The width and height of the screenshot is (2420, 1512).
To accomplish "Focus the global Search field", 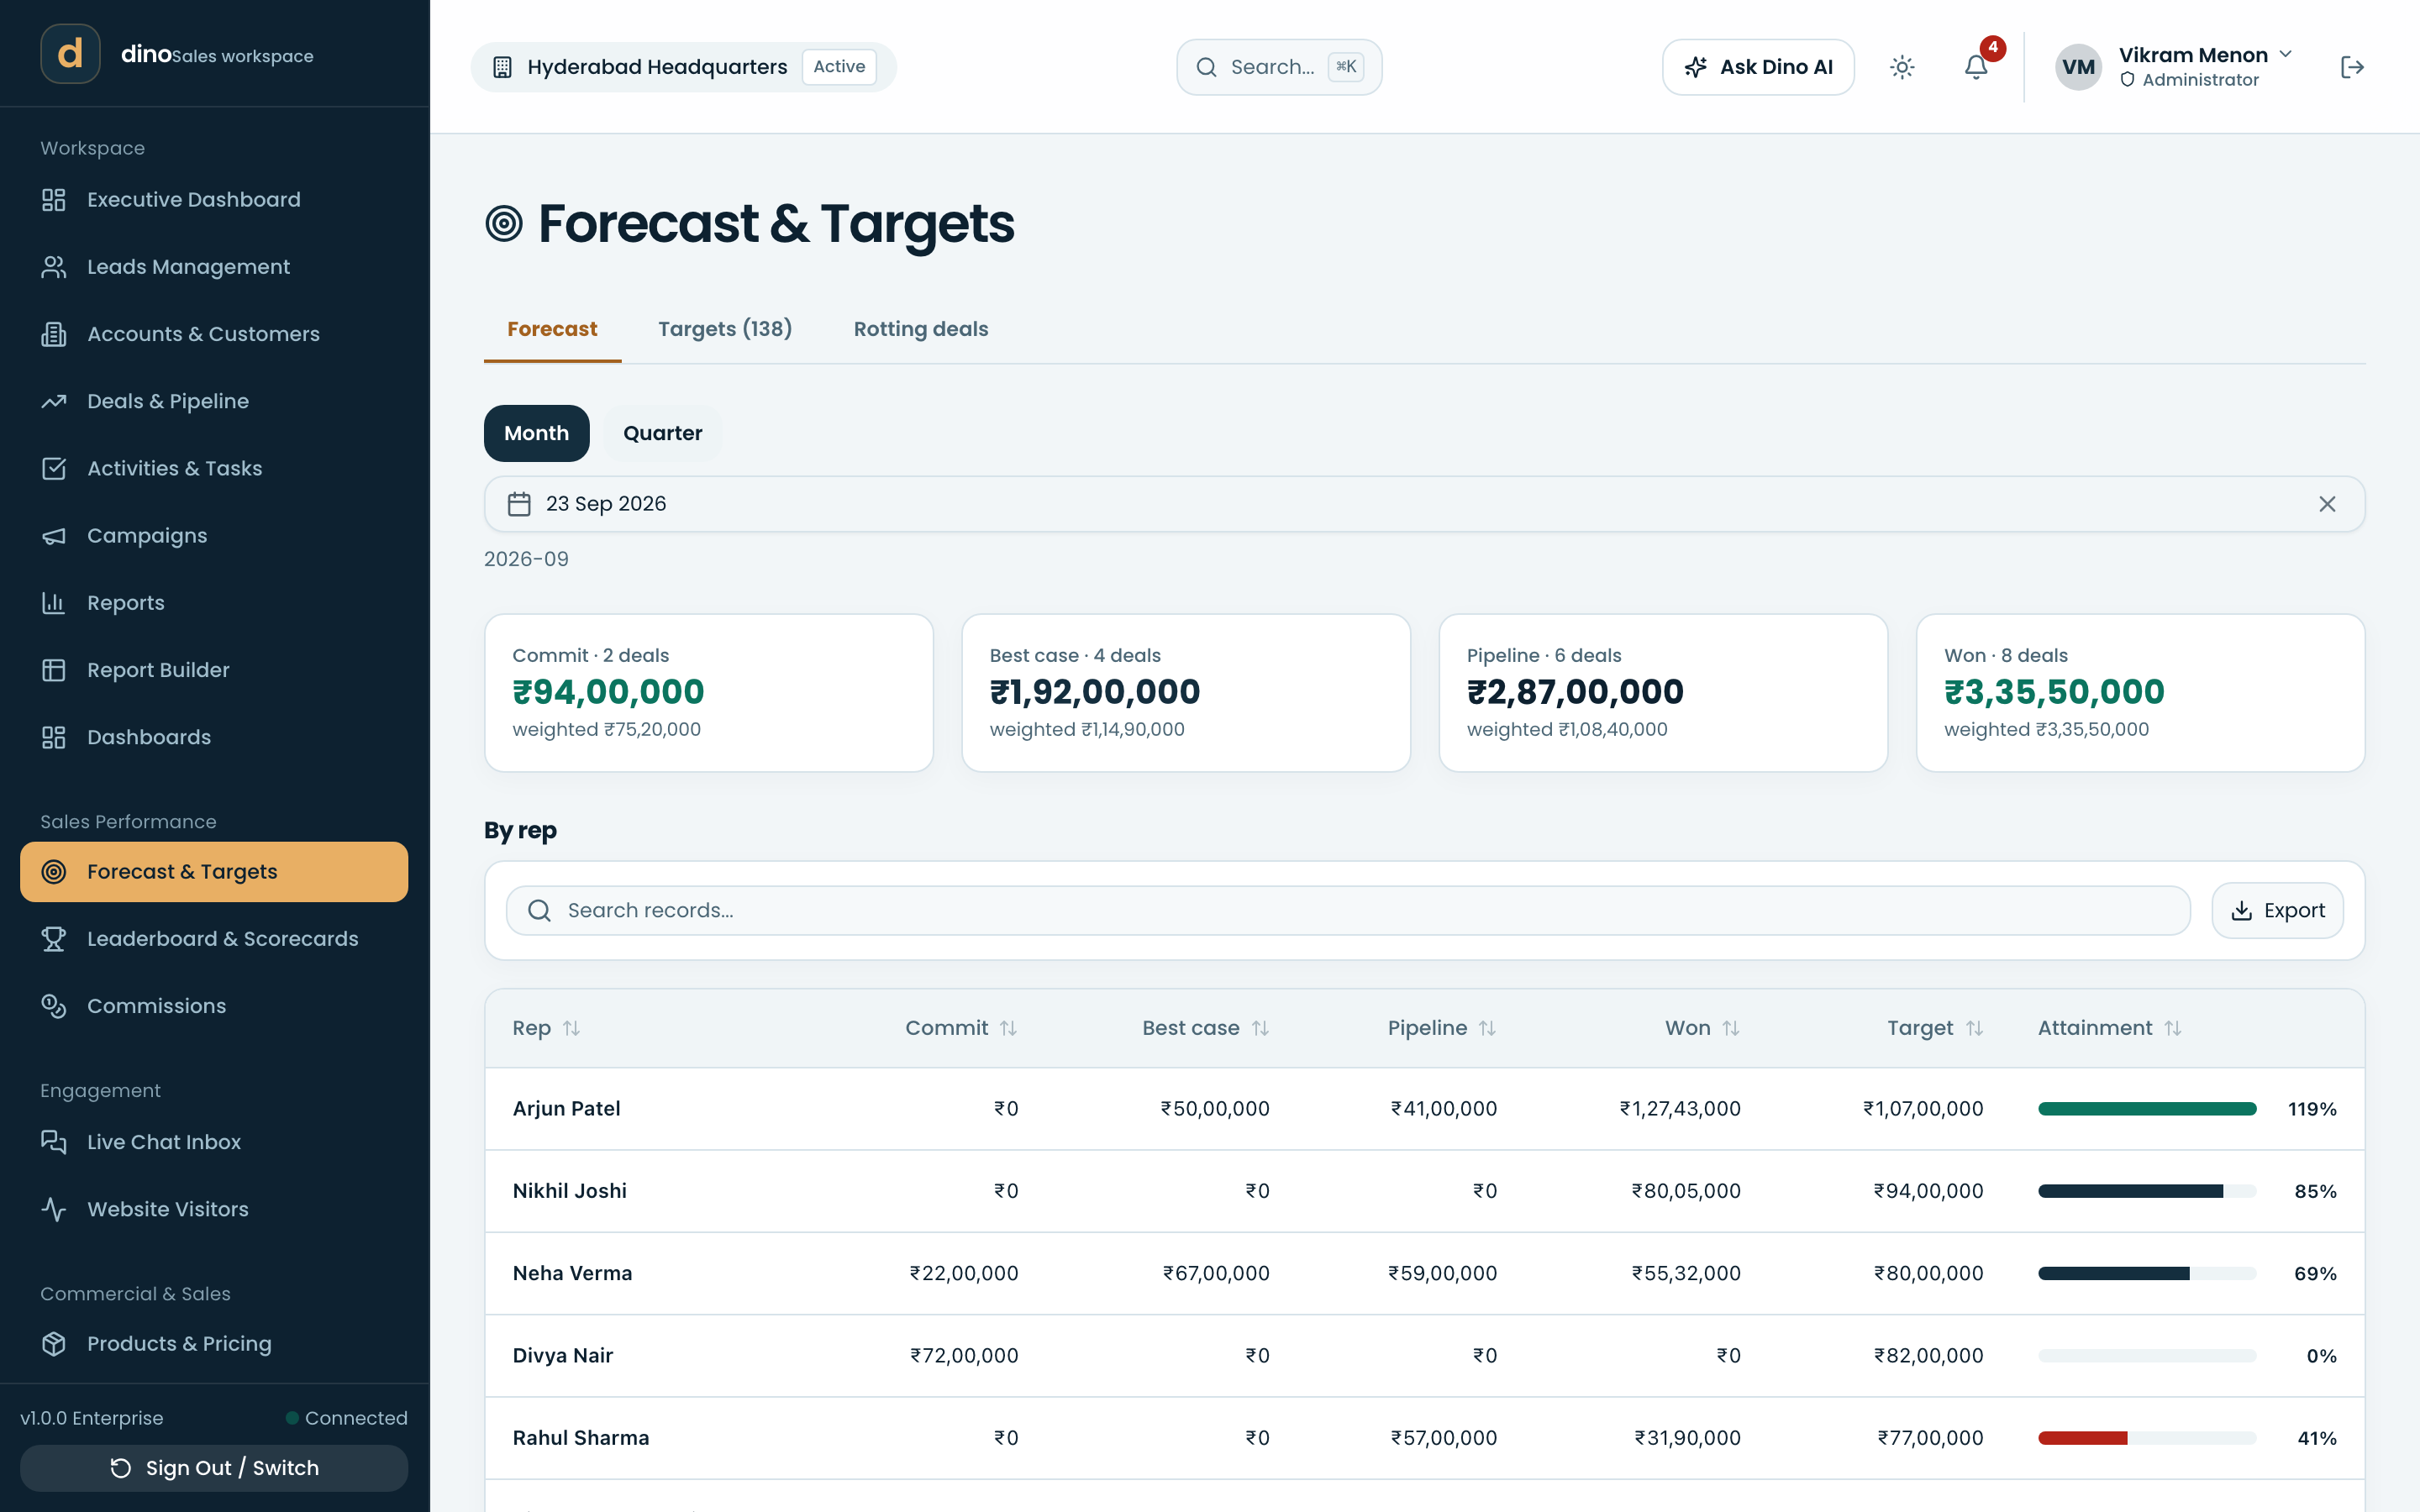I will coord(1279,67).
